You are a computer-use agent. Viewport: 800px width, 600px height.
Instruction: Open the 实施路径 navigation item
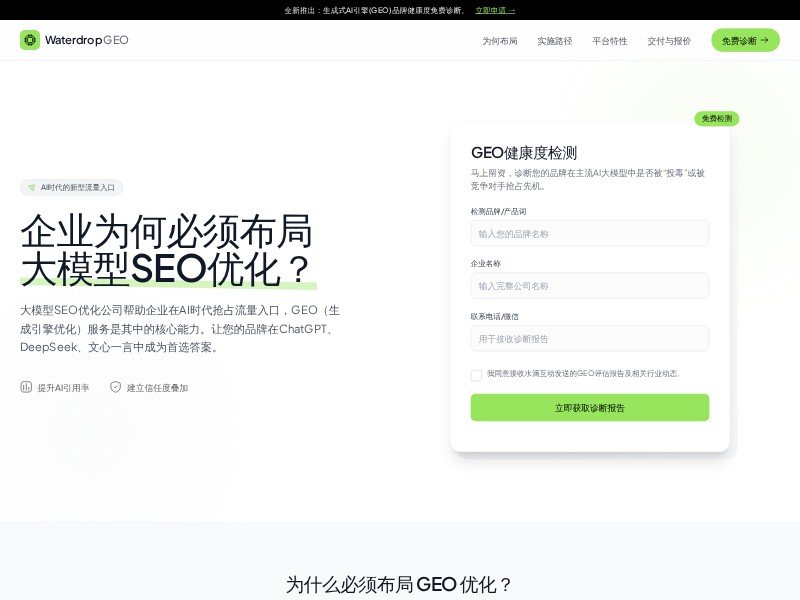pyautogui.click(x=557, y=41)
